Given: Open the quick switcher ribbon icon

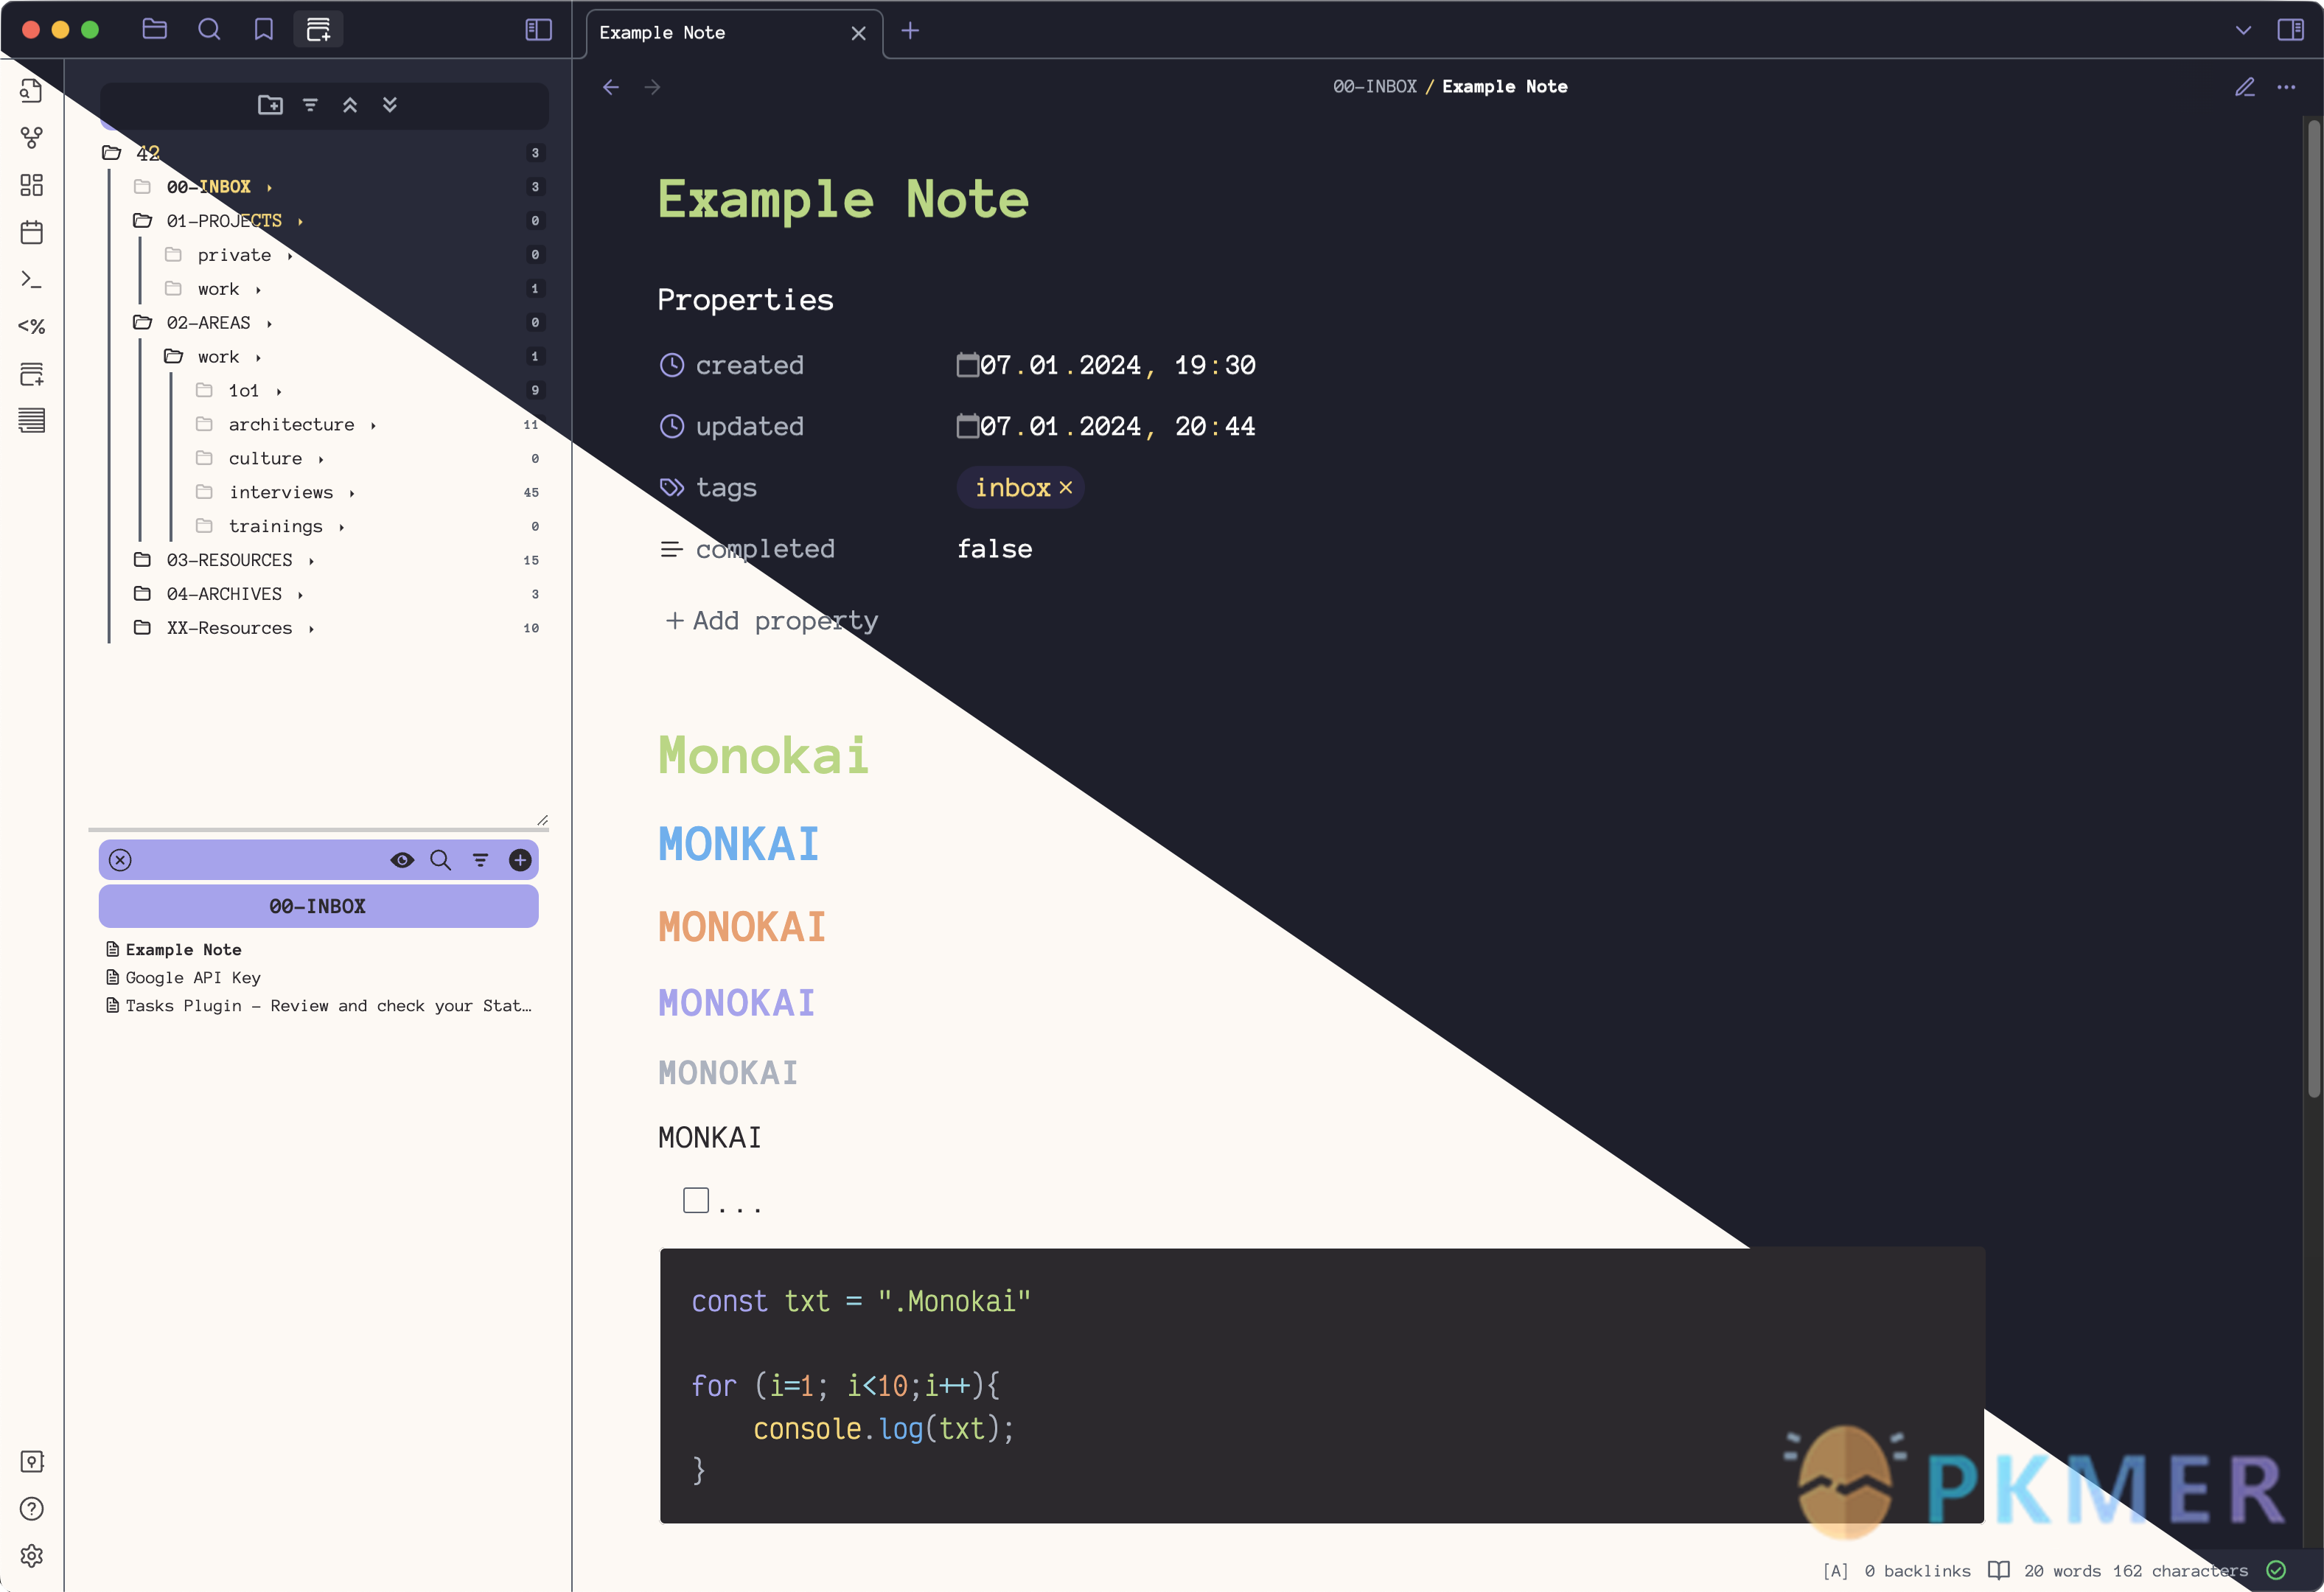Looking at the screenshot, I should click(x=32, y=91).
